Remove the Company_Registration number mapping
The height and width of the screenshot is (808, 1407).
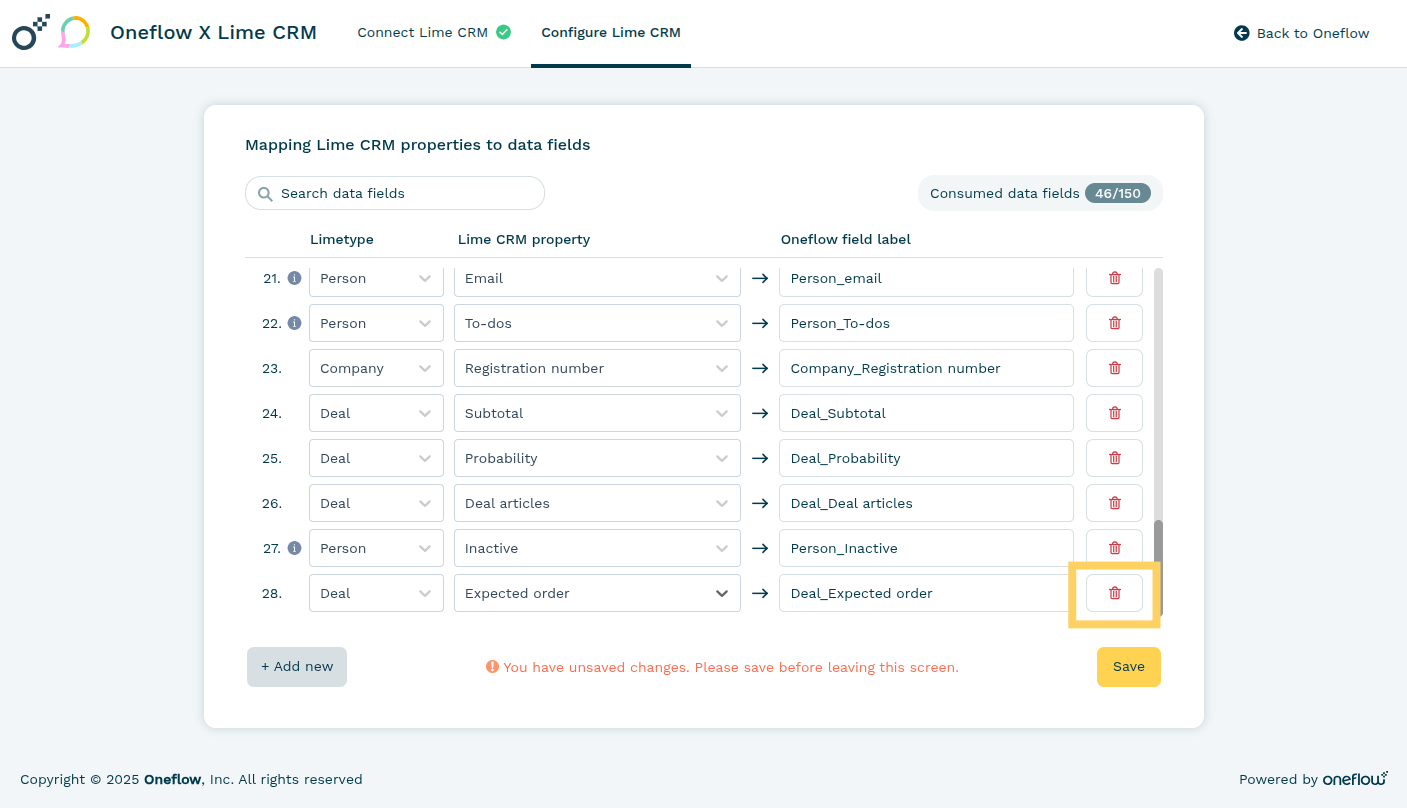1114,368
